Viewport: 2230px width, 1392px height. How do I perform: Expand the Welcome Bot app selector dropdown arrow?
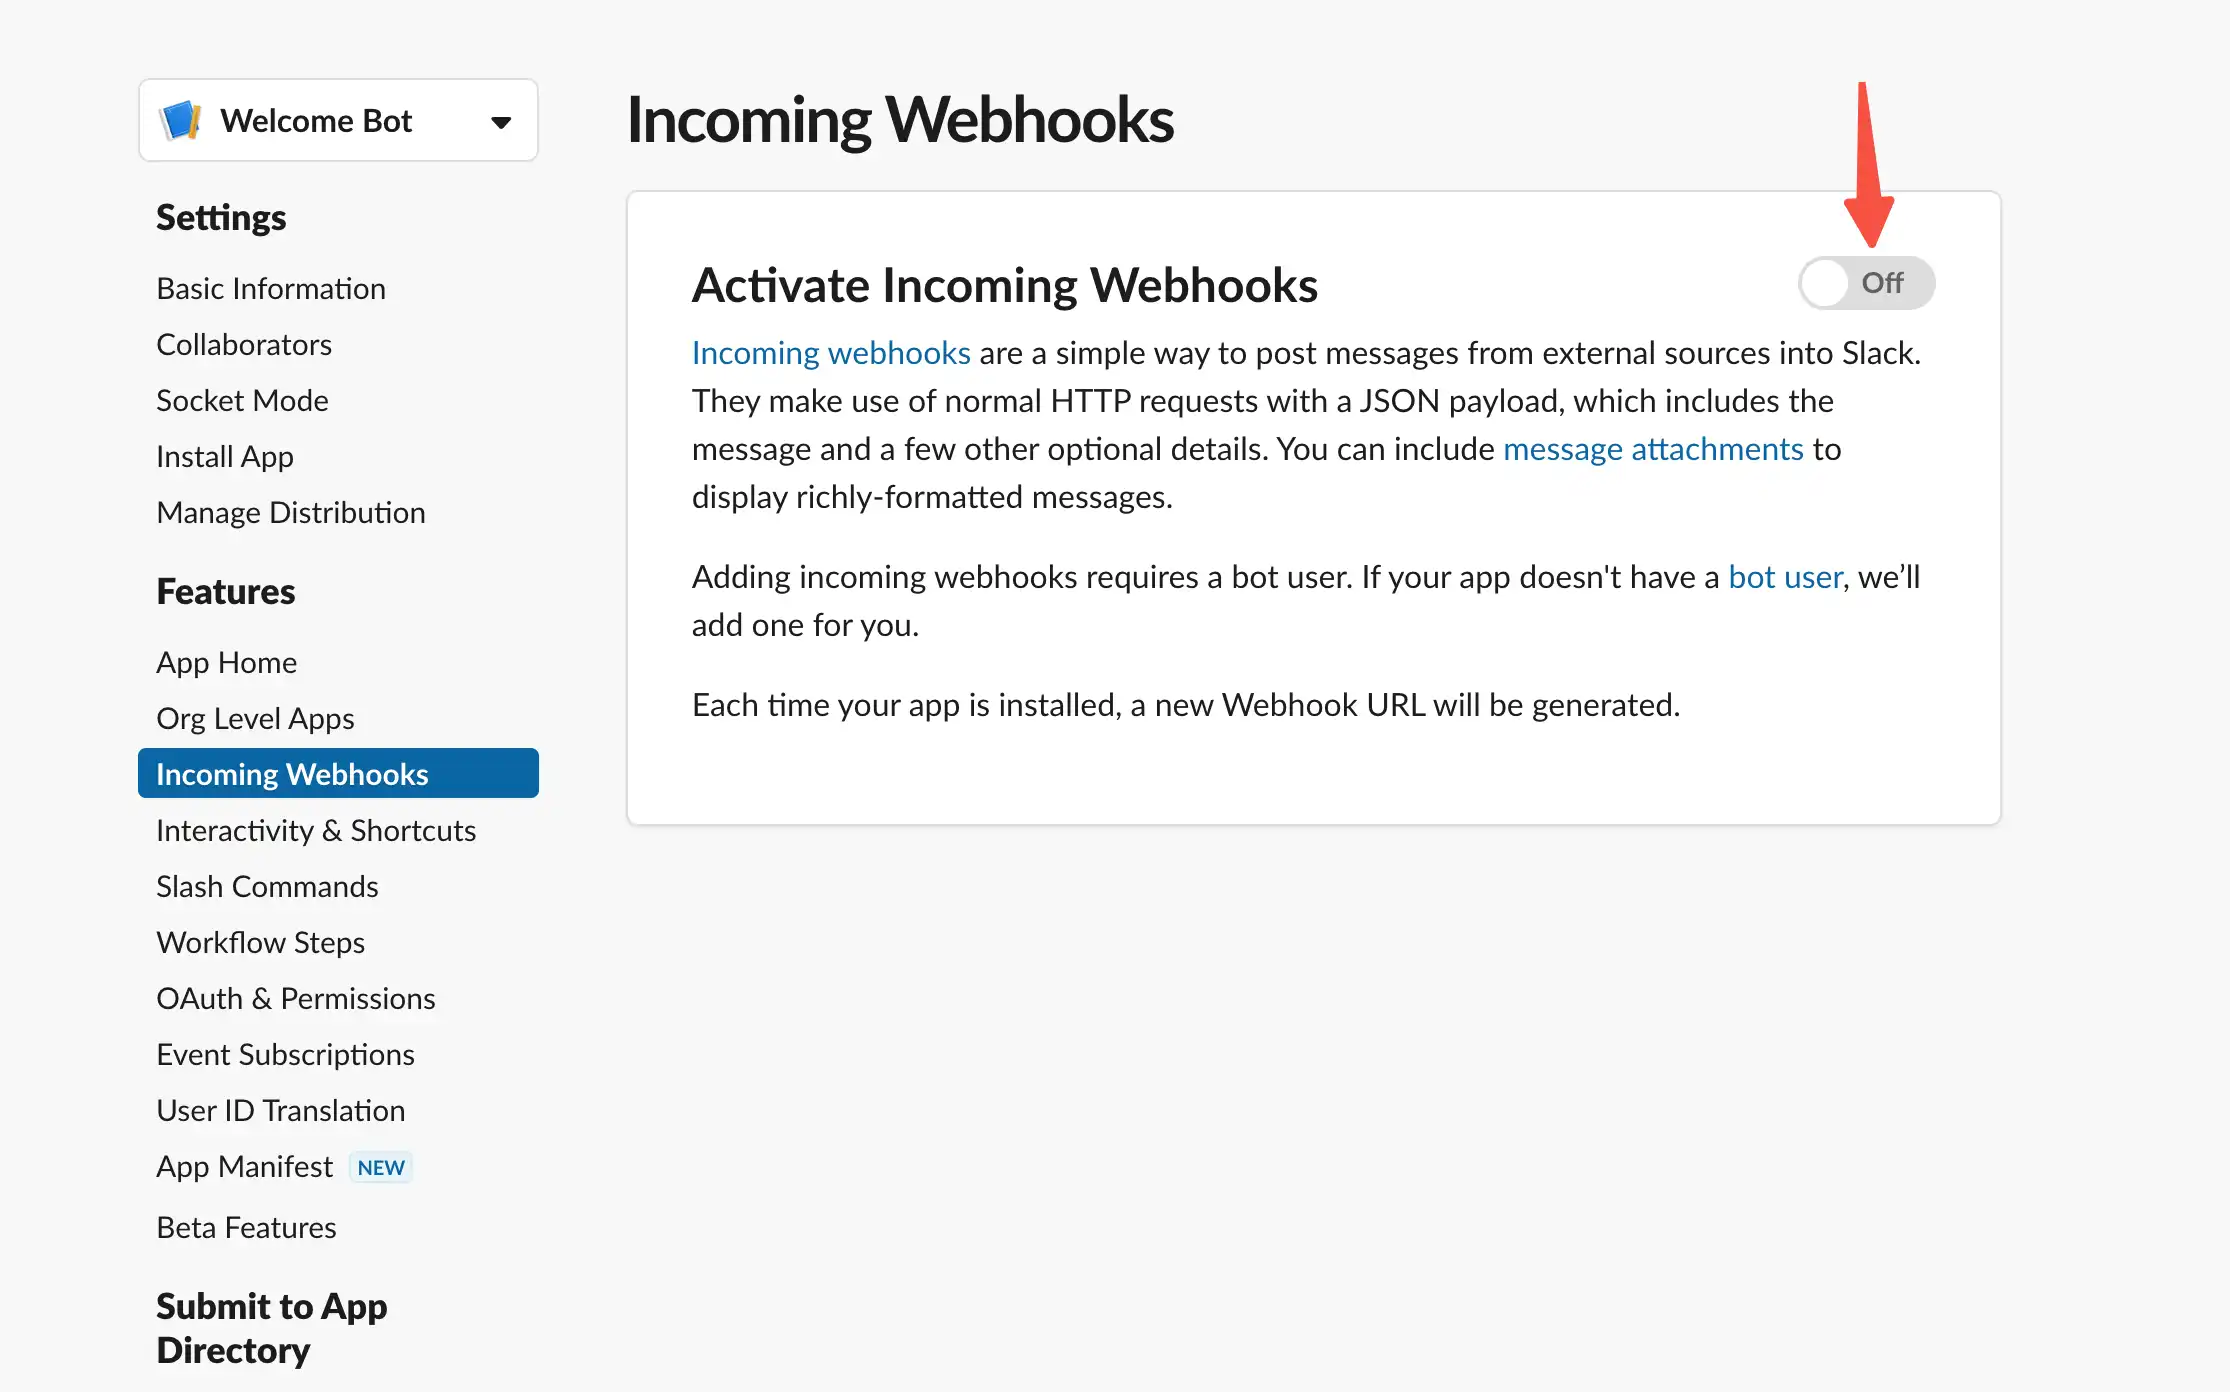pos(501,122)
